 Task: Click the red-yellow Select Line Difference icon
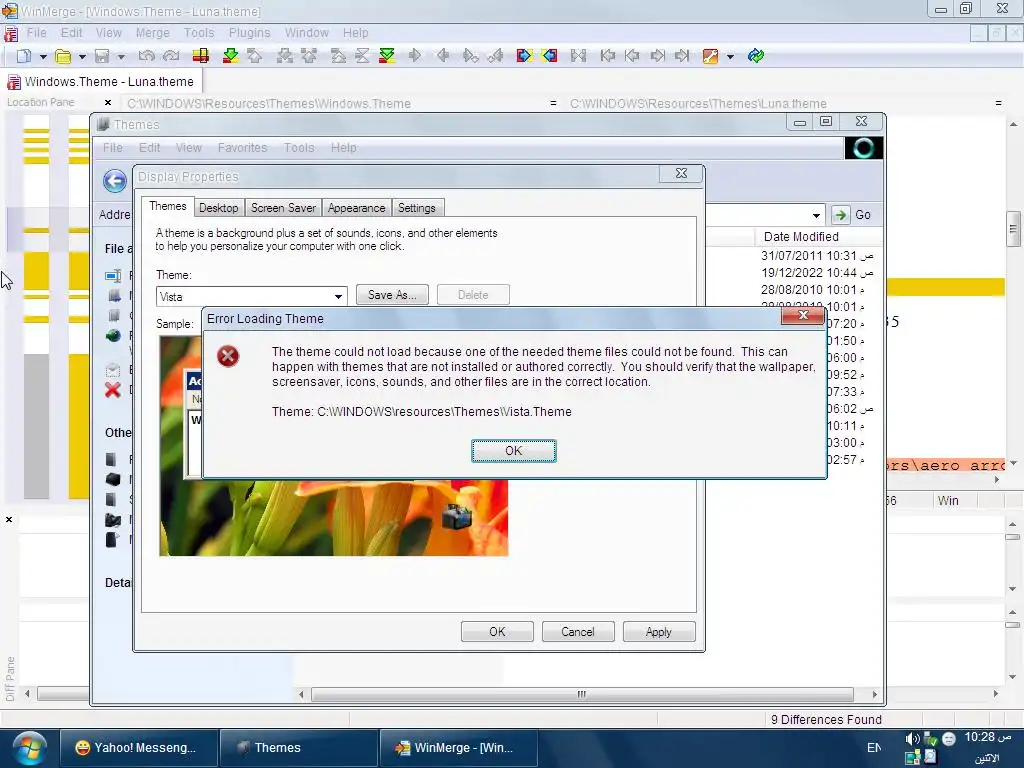(x=201, y=56)
